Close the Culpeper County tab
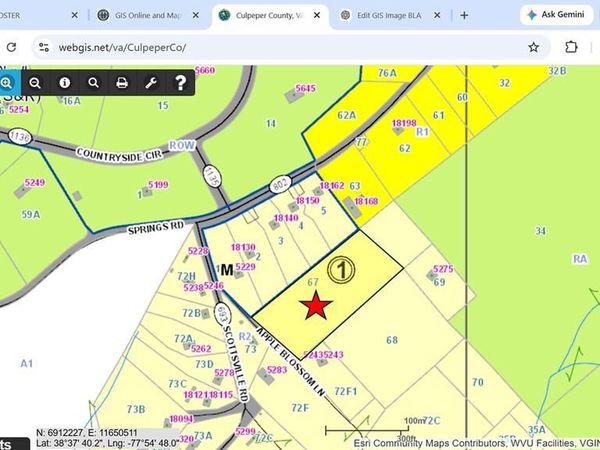Screen dimensions: 600x450 click(317, 15)
